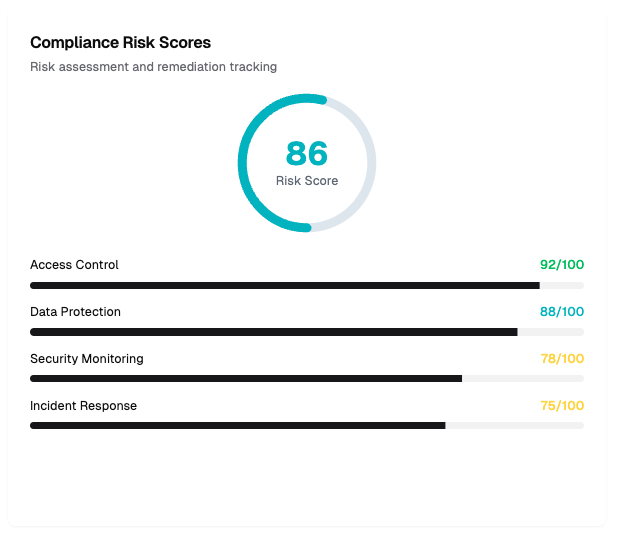
Task: Click the filled Security Monitoring progress bar
Action: [x=246, y=379]
